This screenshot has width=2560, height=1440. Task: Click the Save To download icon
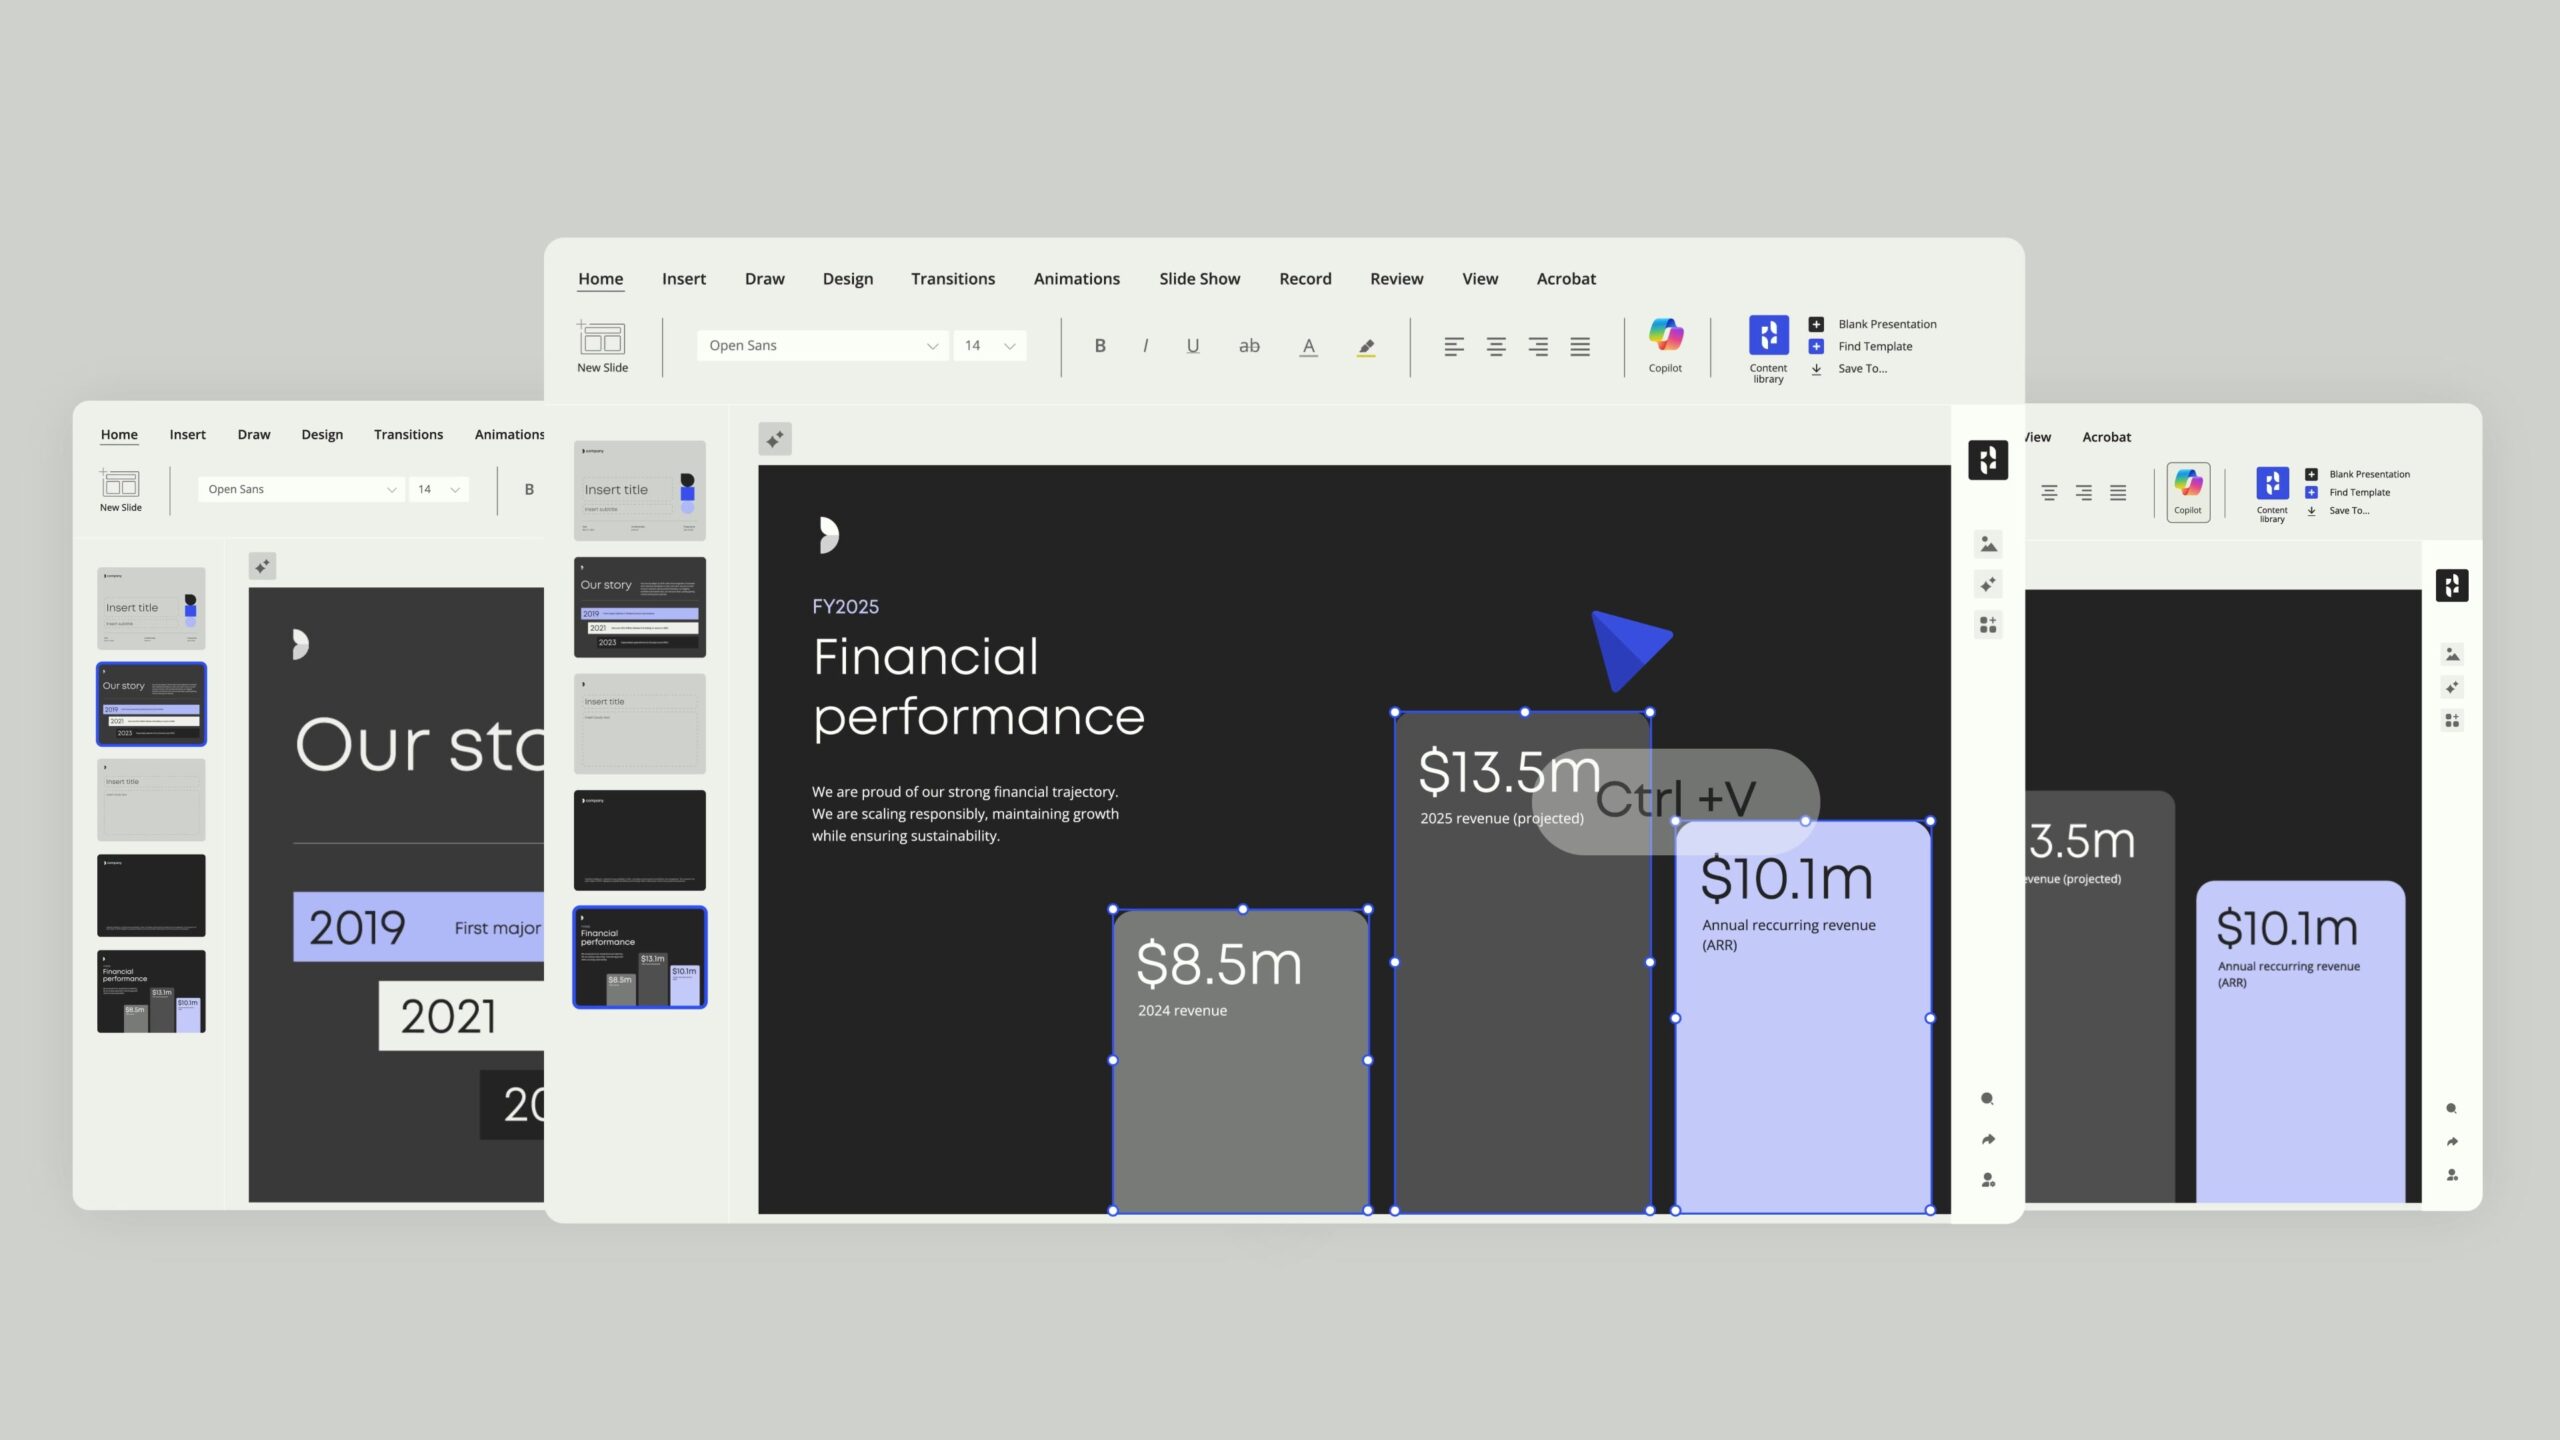1816,369
